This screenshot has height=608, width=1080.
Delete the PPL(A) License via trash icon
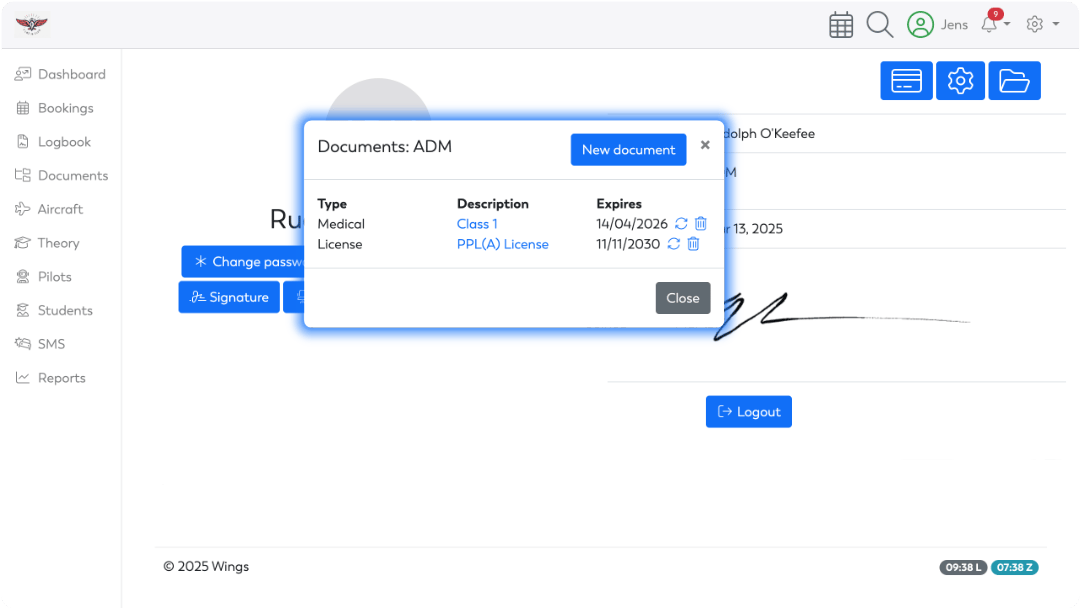[693, 244]
